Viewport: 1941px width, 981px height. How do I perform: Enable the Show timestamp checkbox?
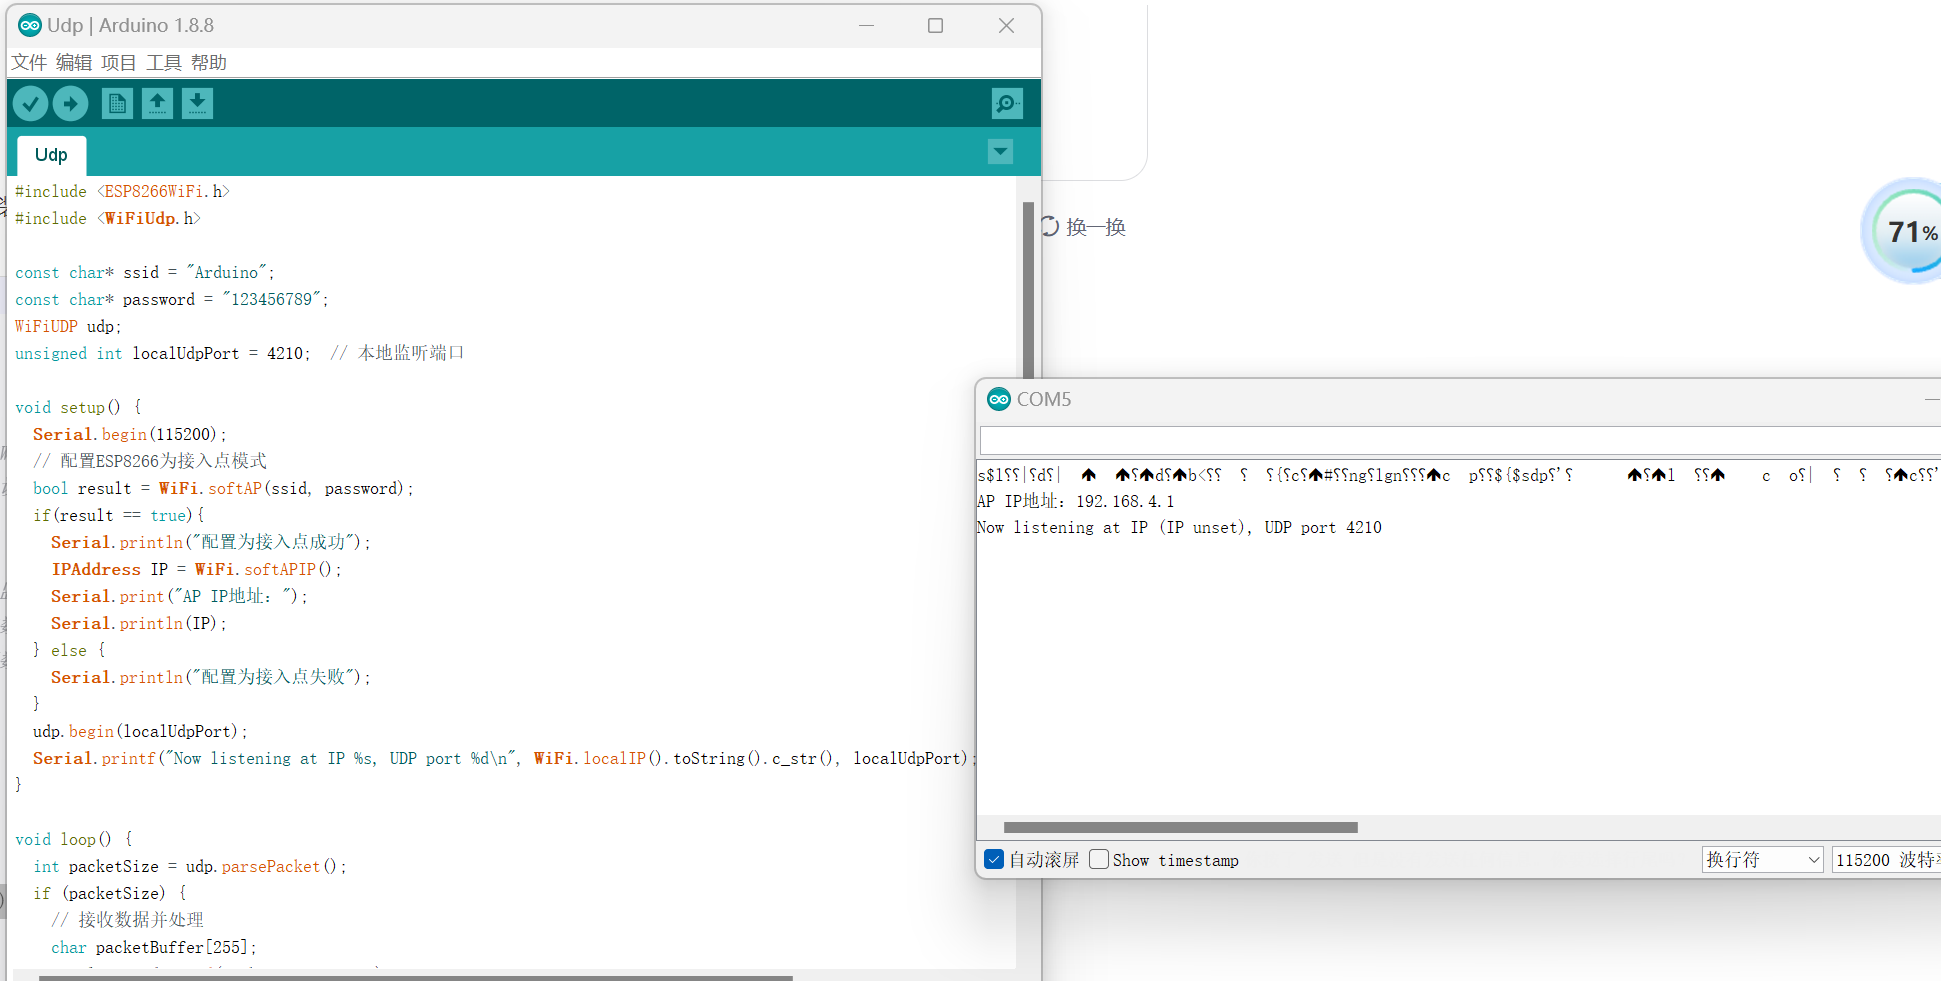point(1099,859)
